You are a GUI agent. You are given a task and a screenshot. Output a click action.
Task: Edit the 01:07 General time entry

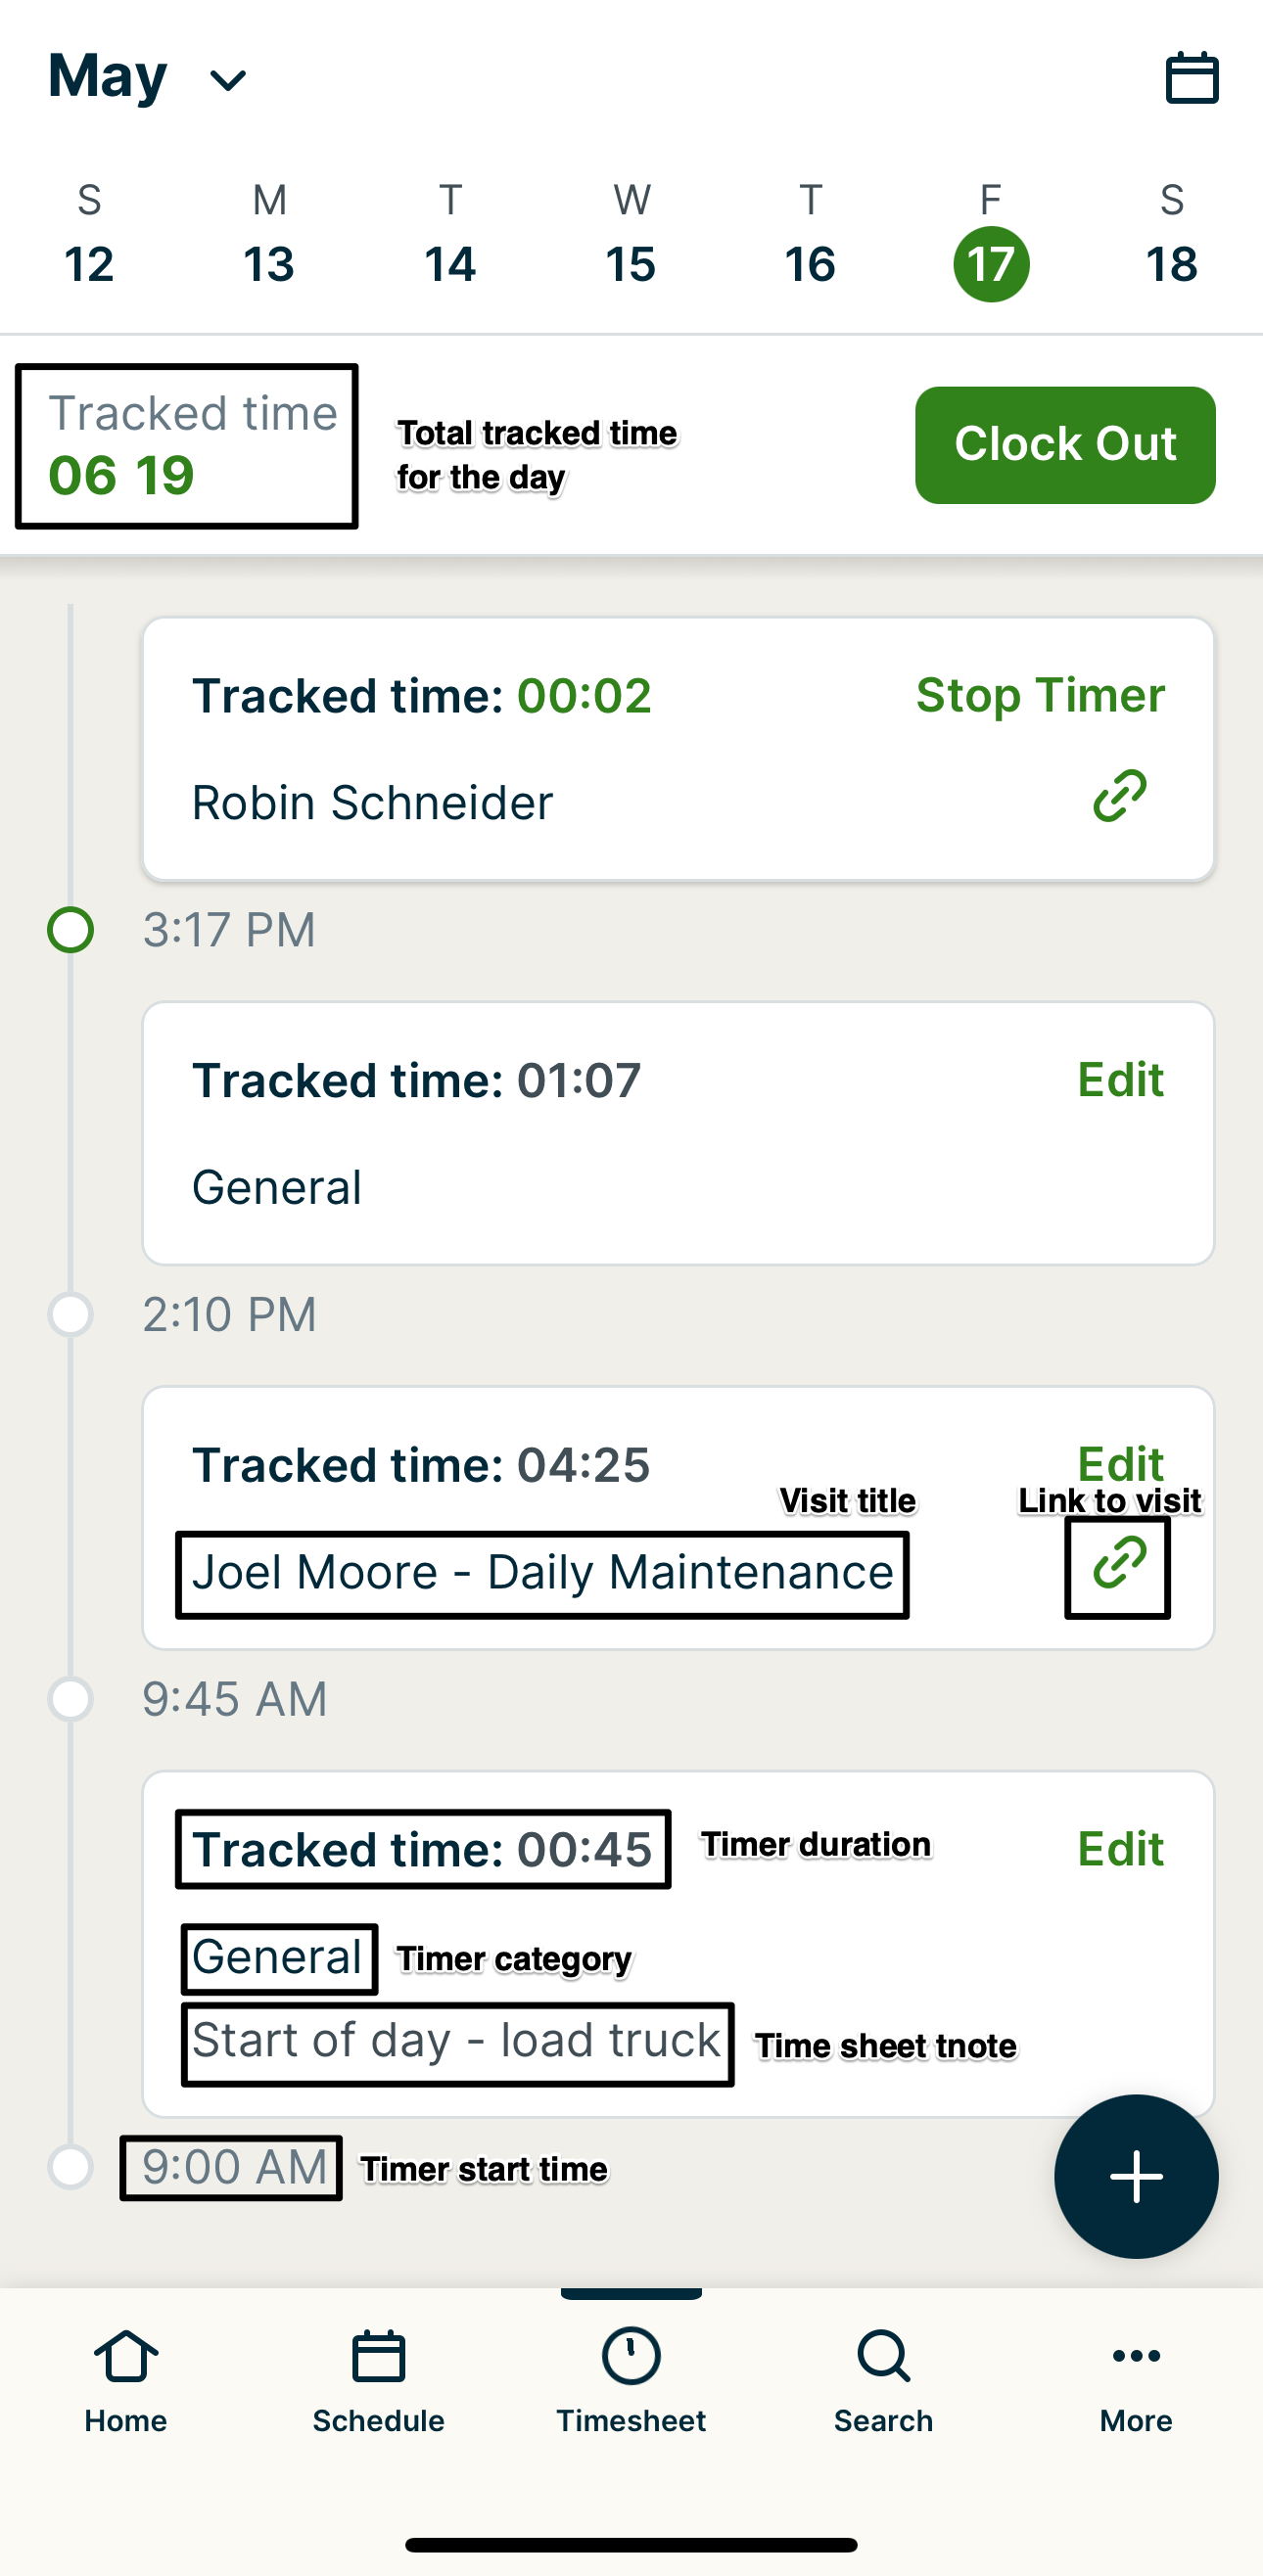(x=1120, y=1080)
